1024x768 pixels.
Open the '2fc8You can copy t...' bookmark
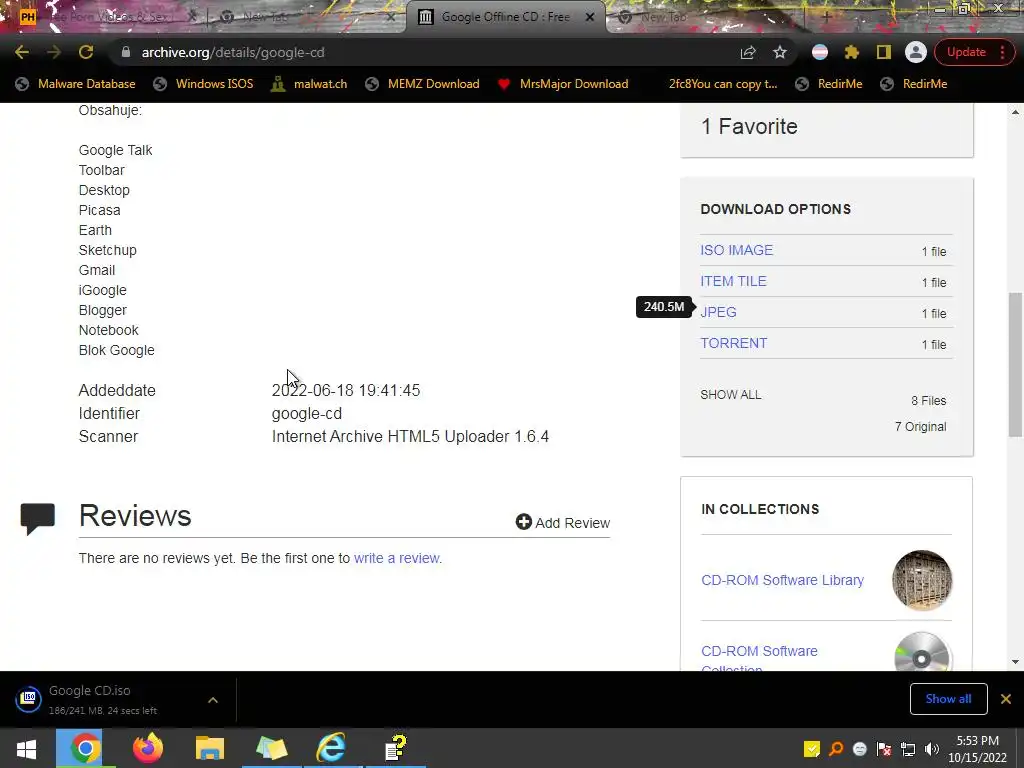[722, 84]
